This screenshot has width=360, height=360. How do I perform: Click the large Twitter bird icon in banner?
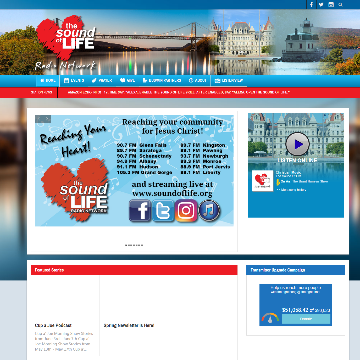tap(163, 210)
